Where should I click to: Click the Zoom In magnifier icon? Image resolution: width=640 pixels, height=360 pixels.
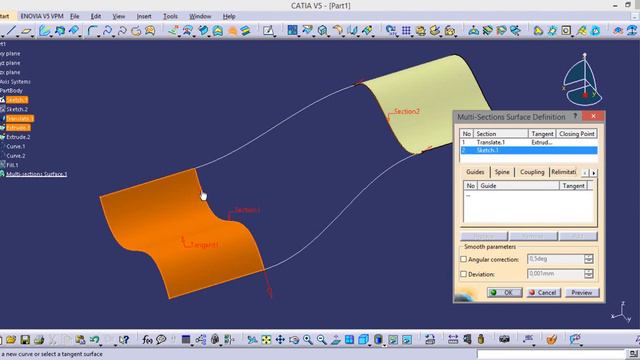coord(308,340)
